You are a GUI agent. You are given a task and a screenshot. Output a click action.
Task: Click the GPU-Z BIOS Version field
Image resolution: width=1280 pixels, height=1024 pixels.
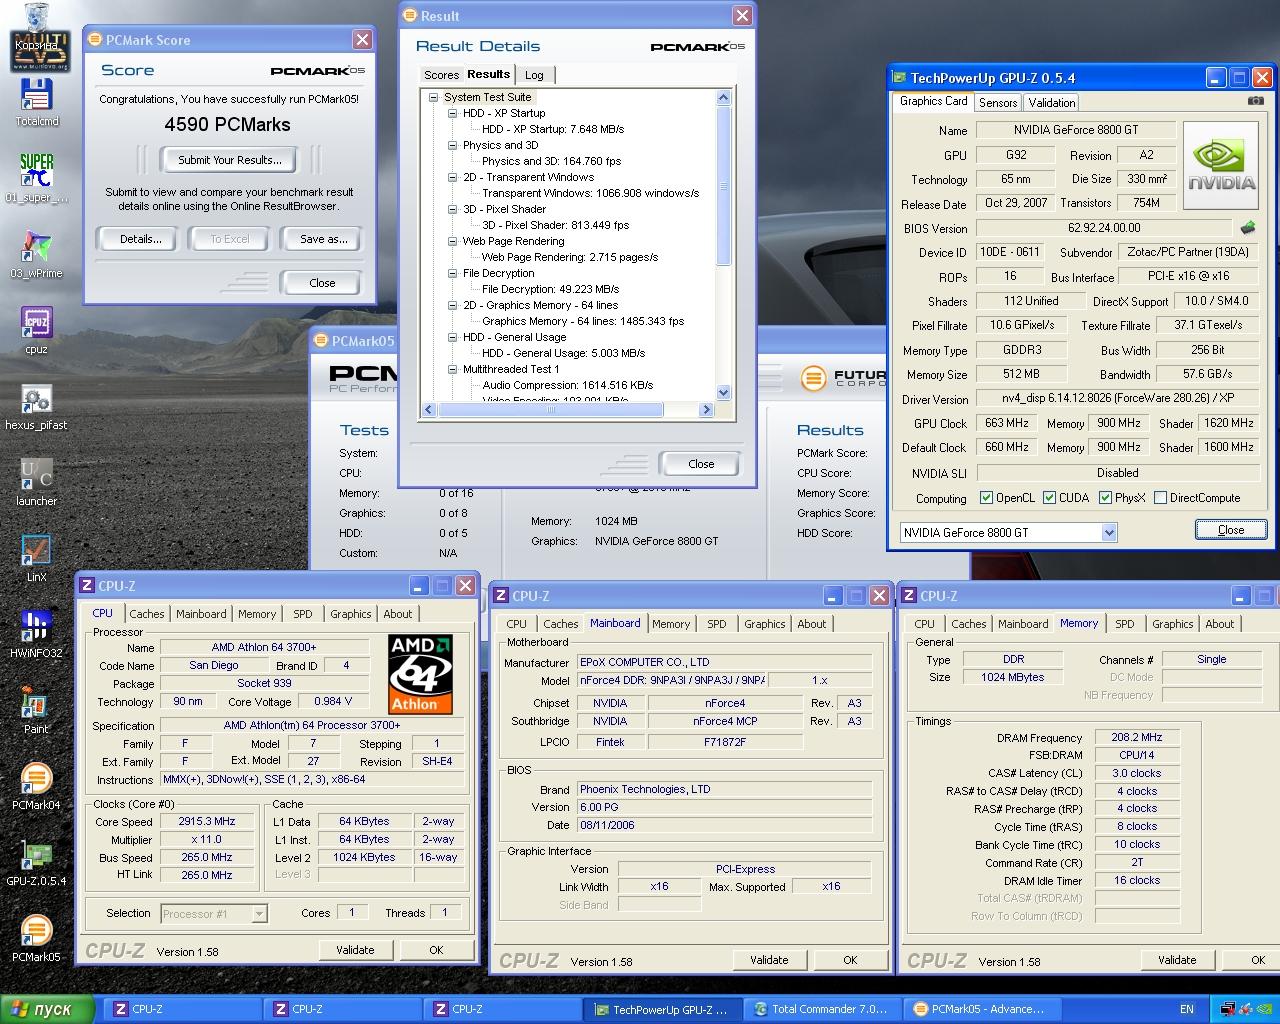coord(1104,228)
